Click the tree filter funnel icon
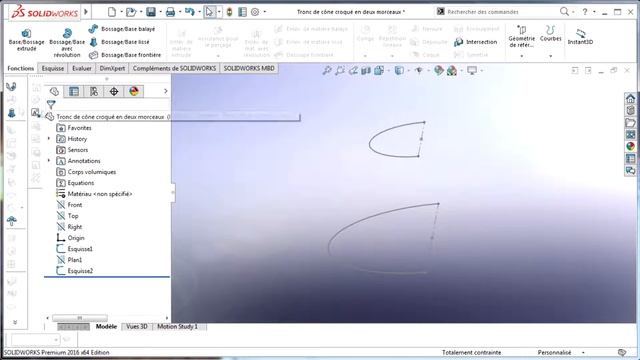 (51, 104)
